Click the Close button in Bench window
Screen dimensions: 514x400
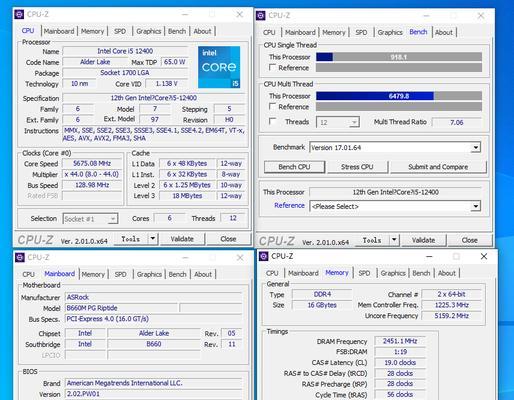pos(469,240)
